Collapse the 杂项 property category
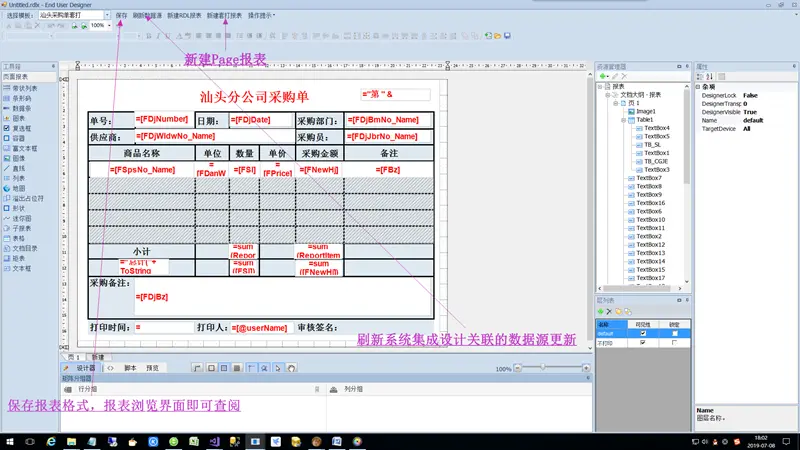Viewport: 800px width, 450px height. click(x=698, y=87)
